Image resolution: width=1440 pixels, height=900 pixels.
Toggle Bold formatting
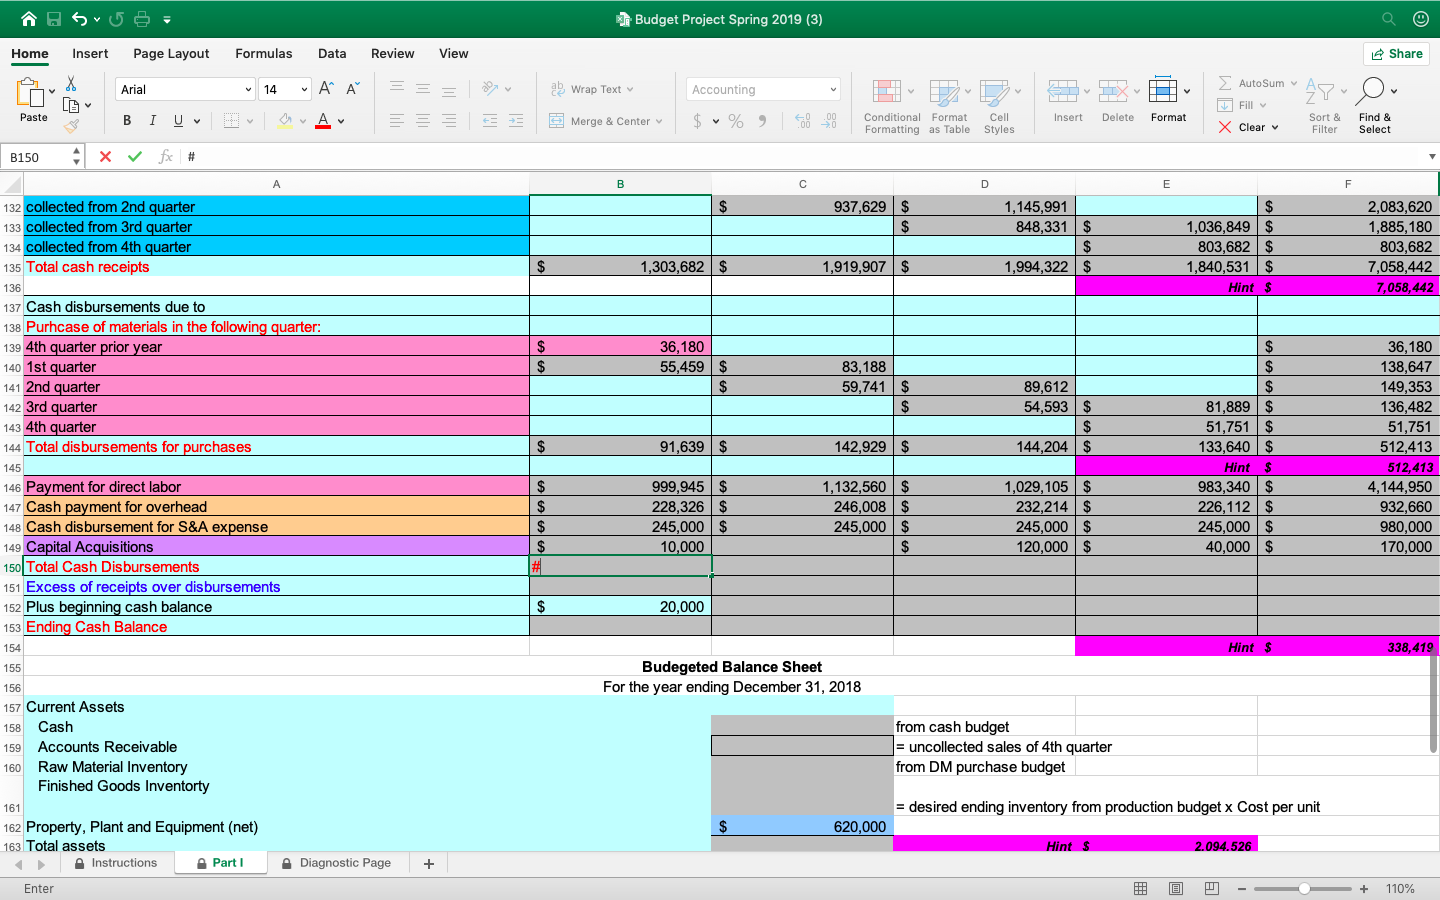[127, 121]
